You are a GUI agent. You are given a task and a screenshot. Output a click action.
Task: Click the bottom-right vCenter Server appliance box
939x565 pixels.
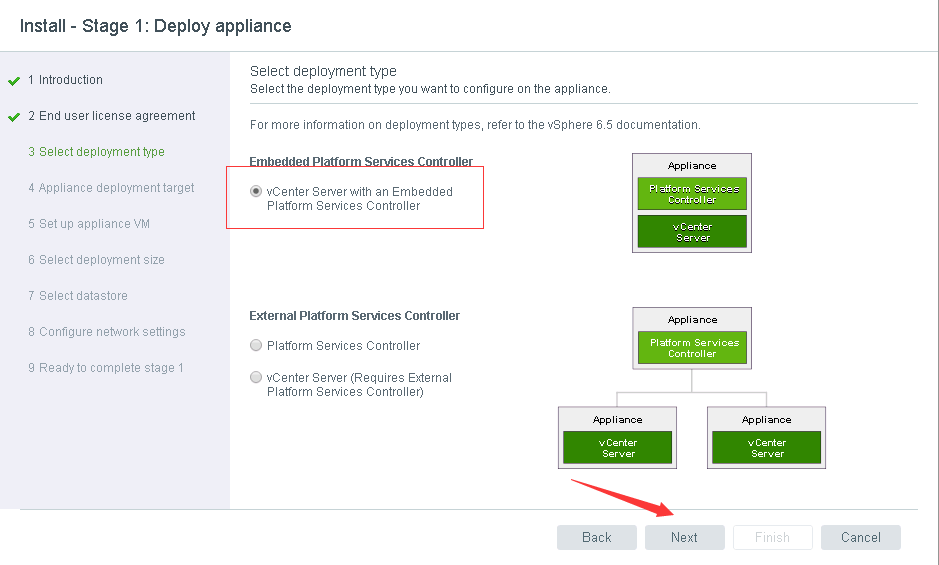coord(767,448)
